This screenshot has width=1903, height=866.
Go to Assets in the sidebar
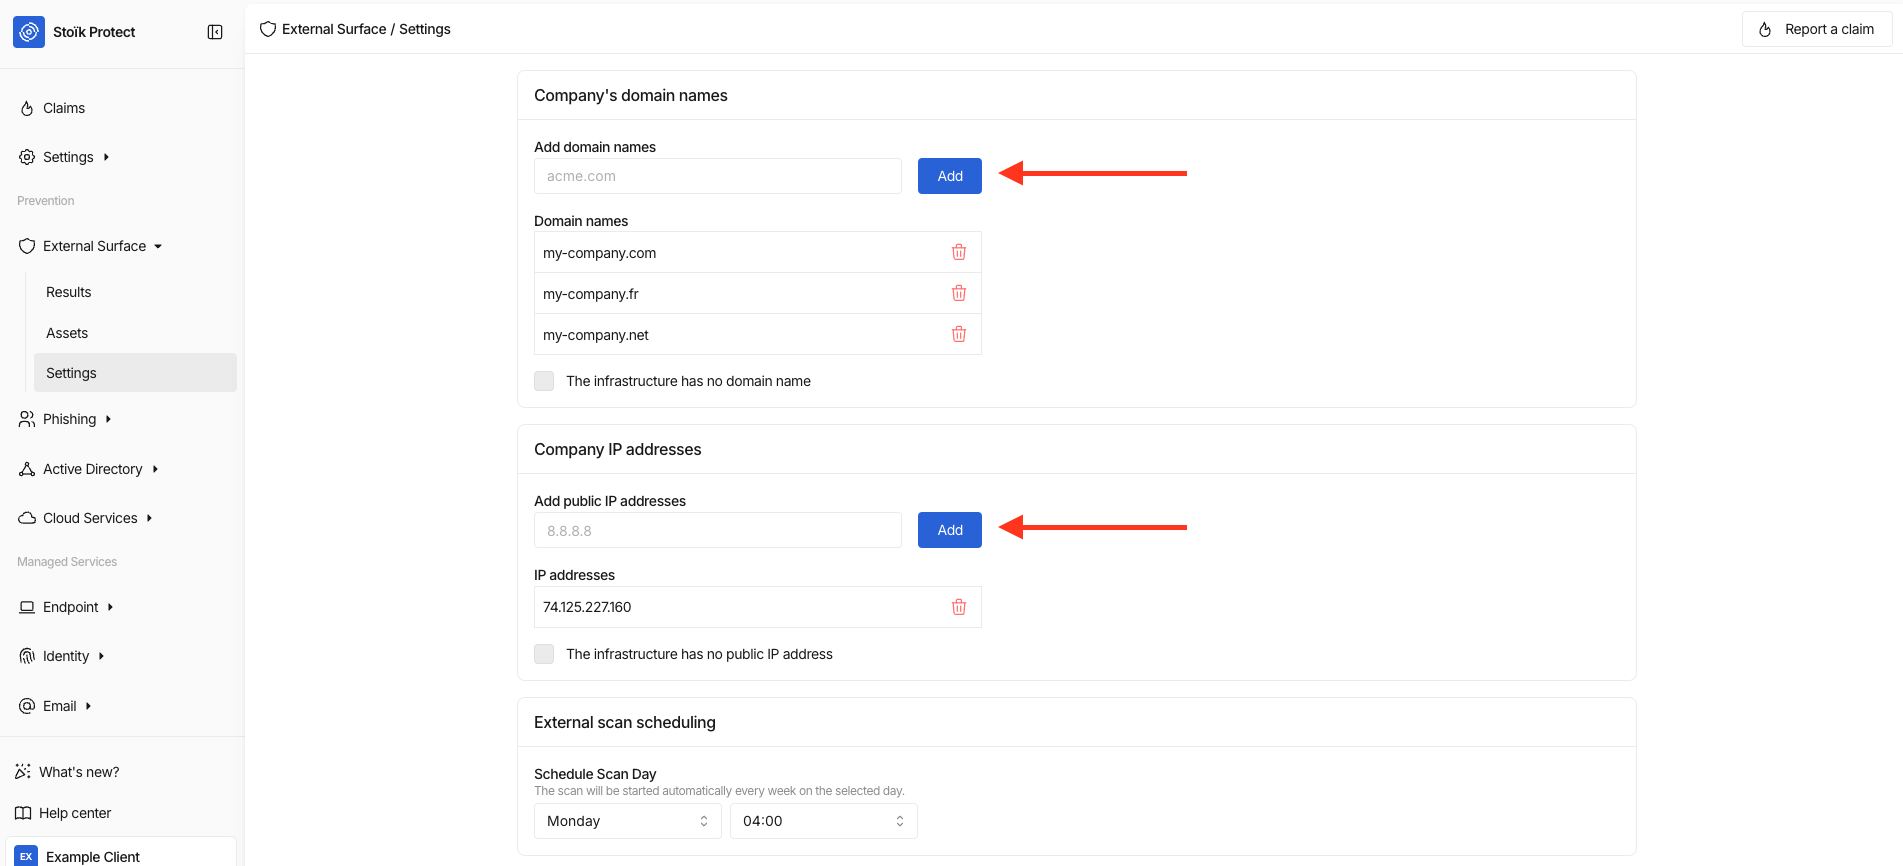[67, 333]
